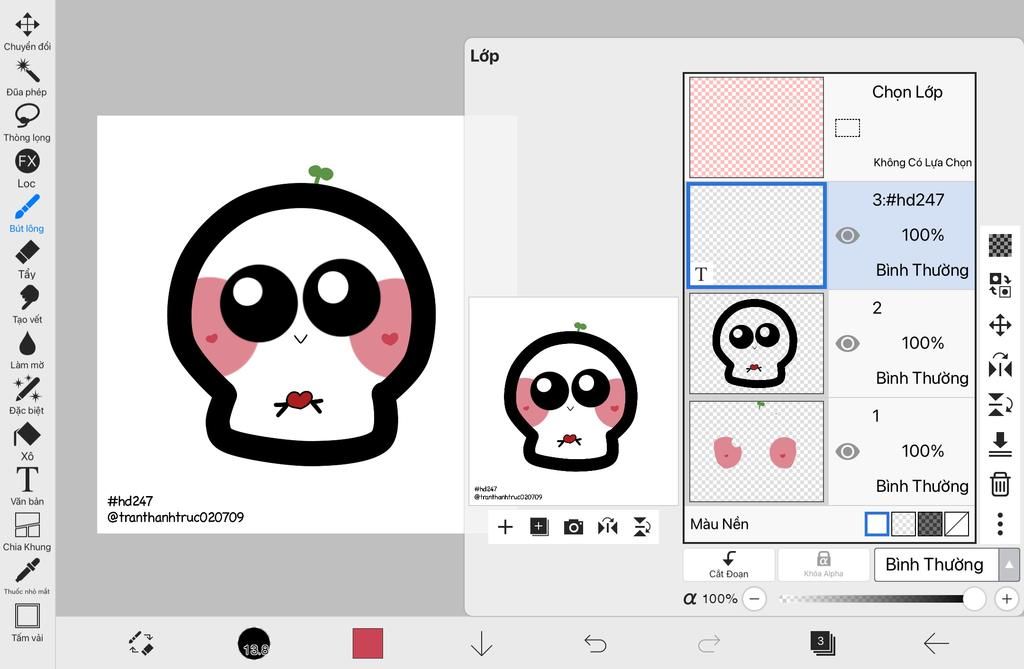Open the layers button showing 3
Screen dimensions: 1024x669
coord(822,643)
